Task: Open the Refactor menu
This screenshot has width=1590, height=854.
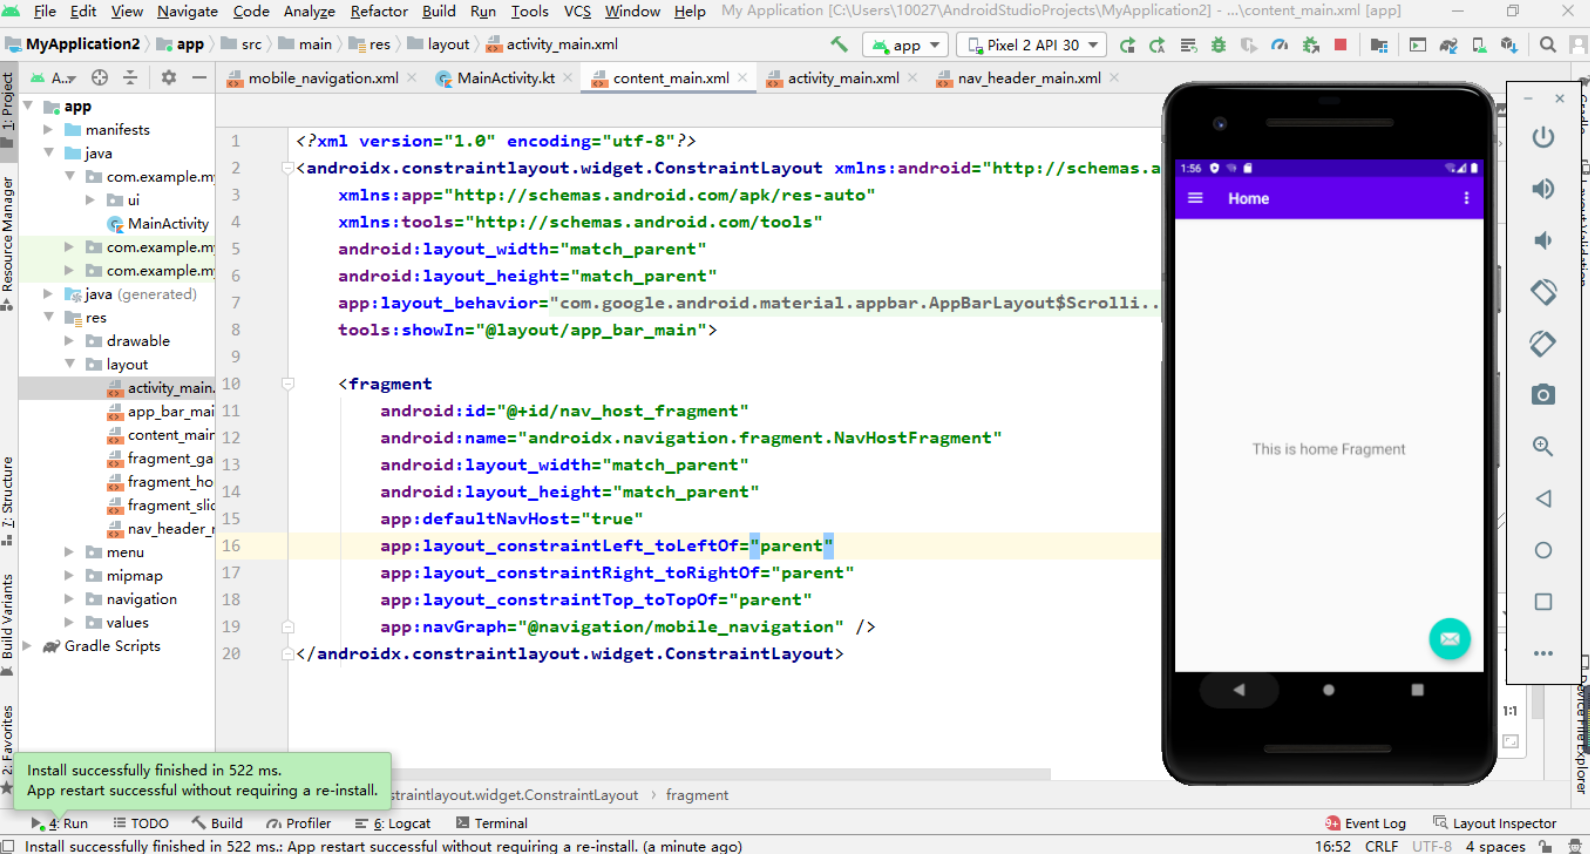Action: pos(379,11)
